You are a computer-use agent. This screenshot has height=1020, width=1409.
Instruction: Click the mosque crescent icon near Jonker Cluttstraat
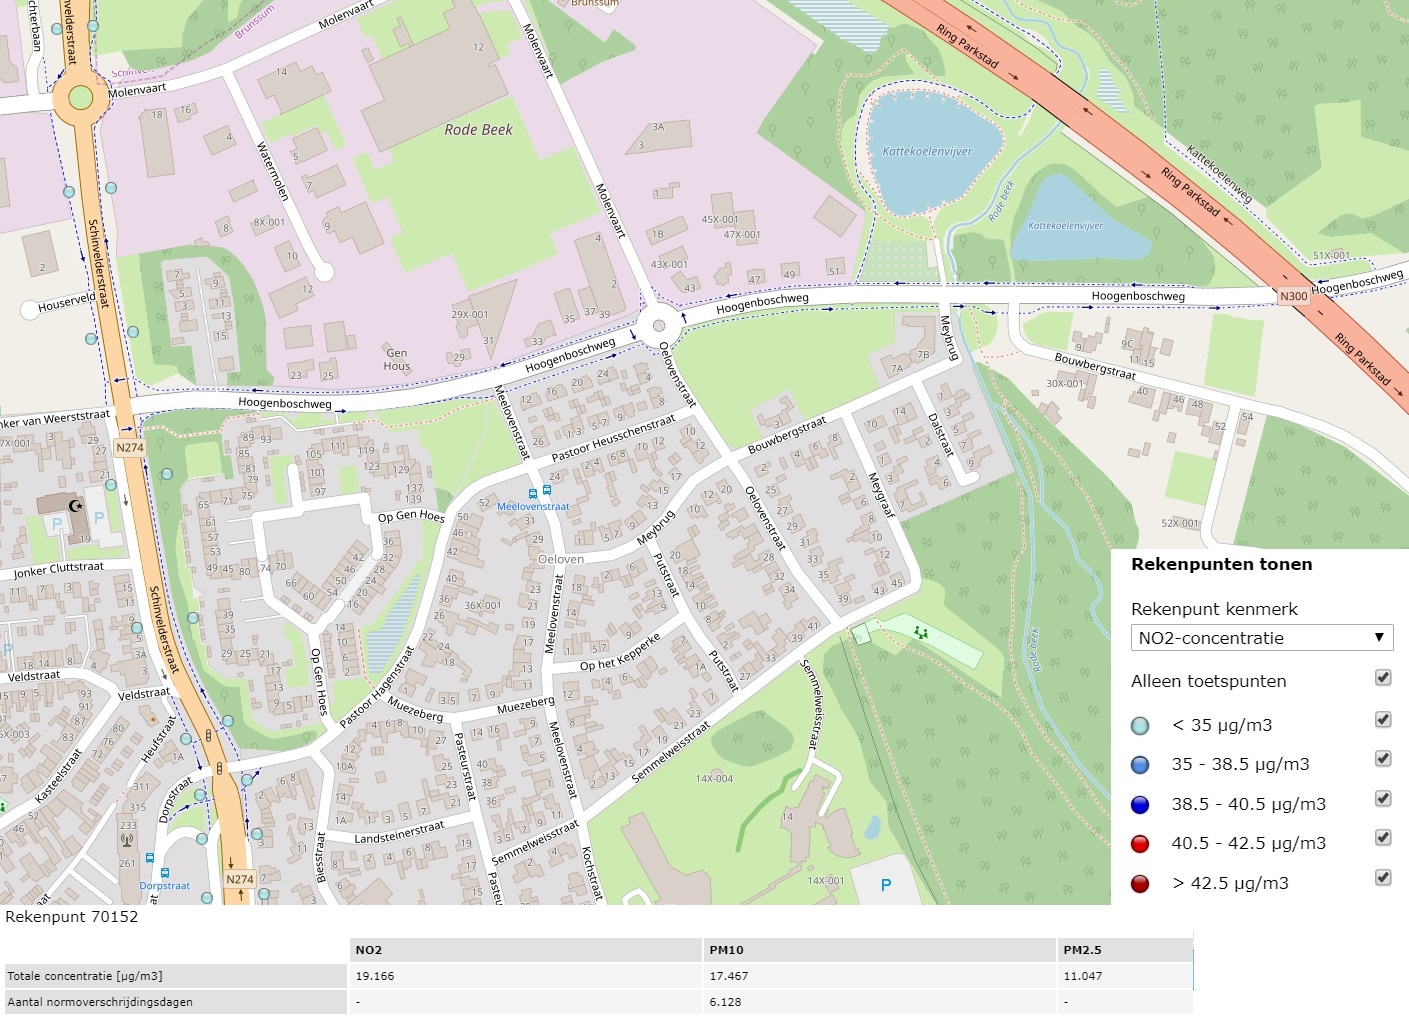[74, 505]
